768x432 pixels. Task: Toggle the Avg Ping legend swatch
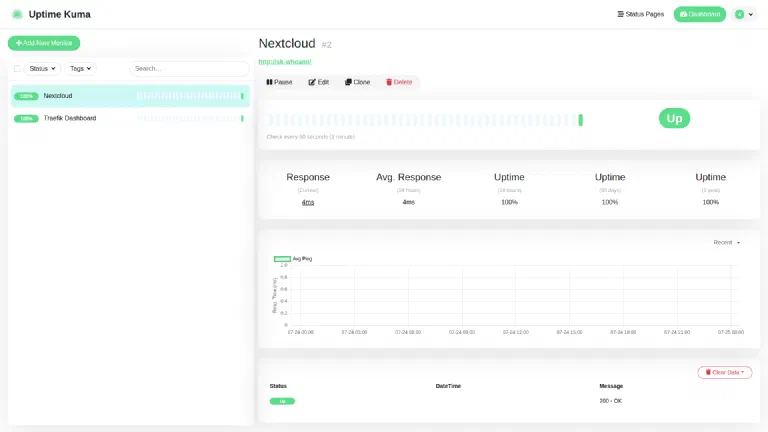tap(282, 259)
